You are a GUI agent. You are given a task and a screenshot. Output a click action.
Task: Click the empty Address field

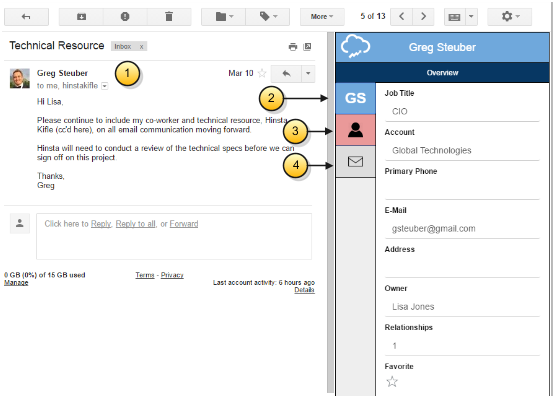pos(462,268)
